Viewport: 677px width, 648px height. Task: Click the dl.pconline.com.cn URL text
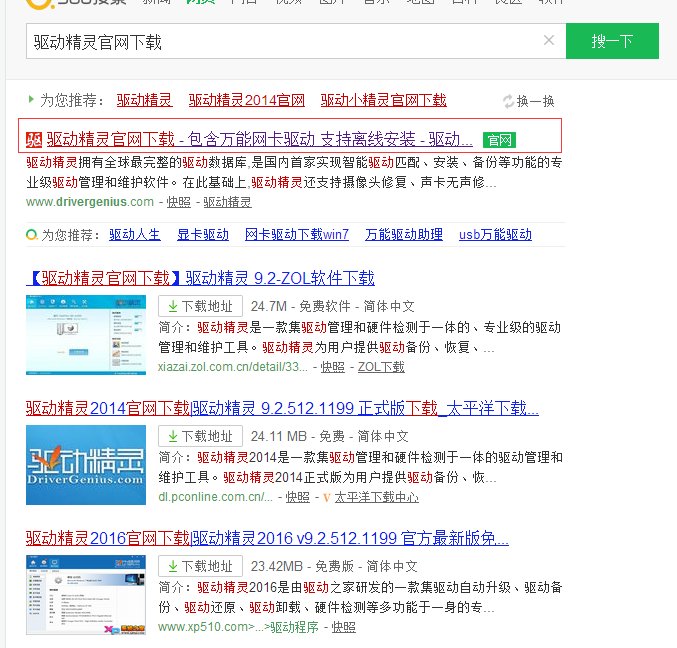(x=215, y=497)
